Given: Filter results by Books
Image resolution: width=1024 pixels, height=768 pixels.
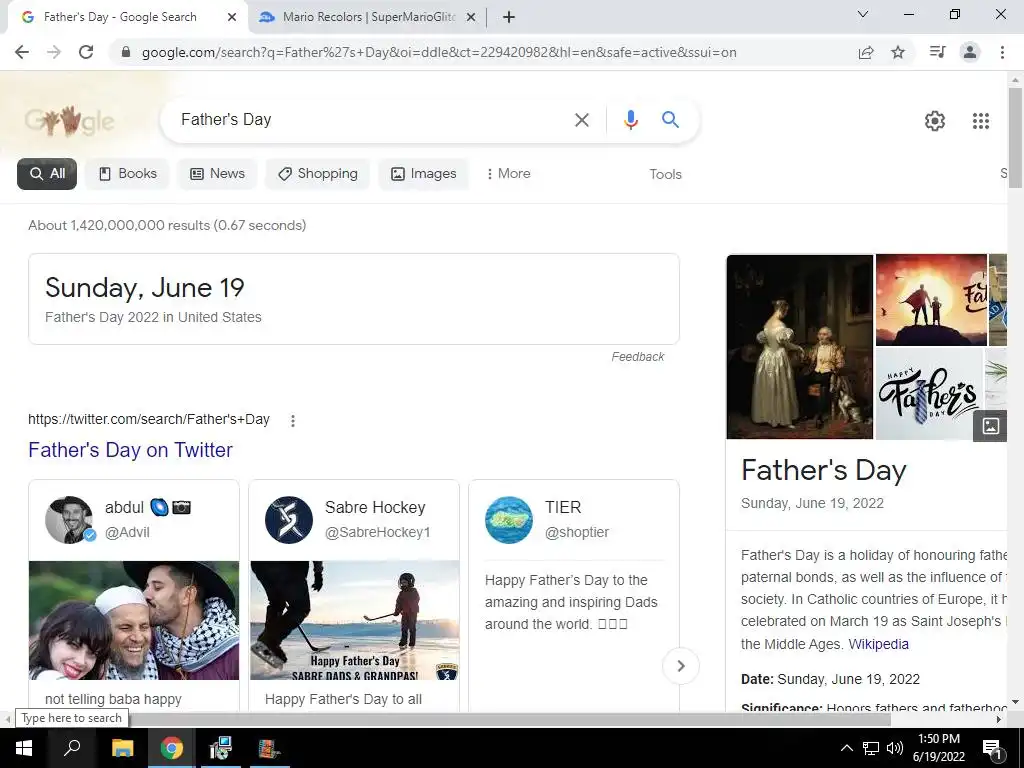Looking at the screenshot, I should pos(127,174).
